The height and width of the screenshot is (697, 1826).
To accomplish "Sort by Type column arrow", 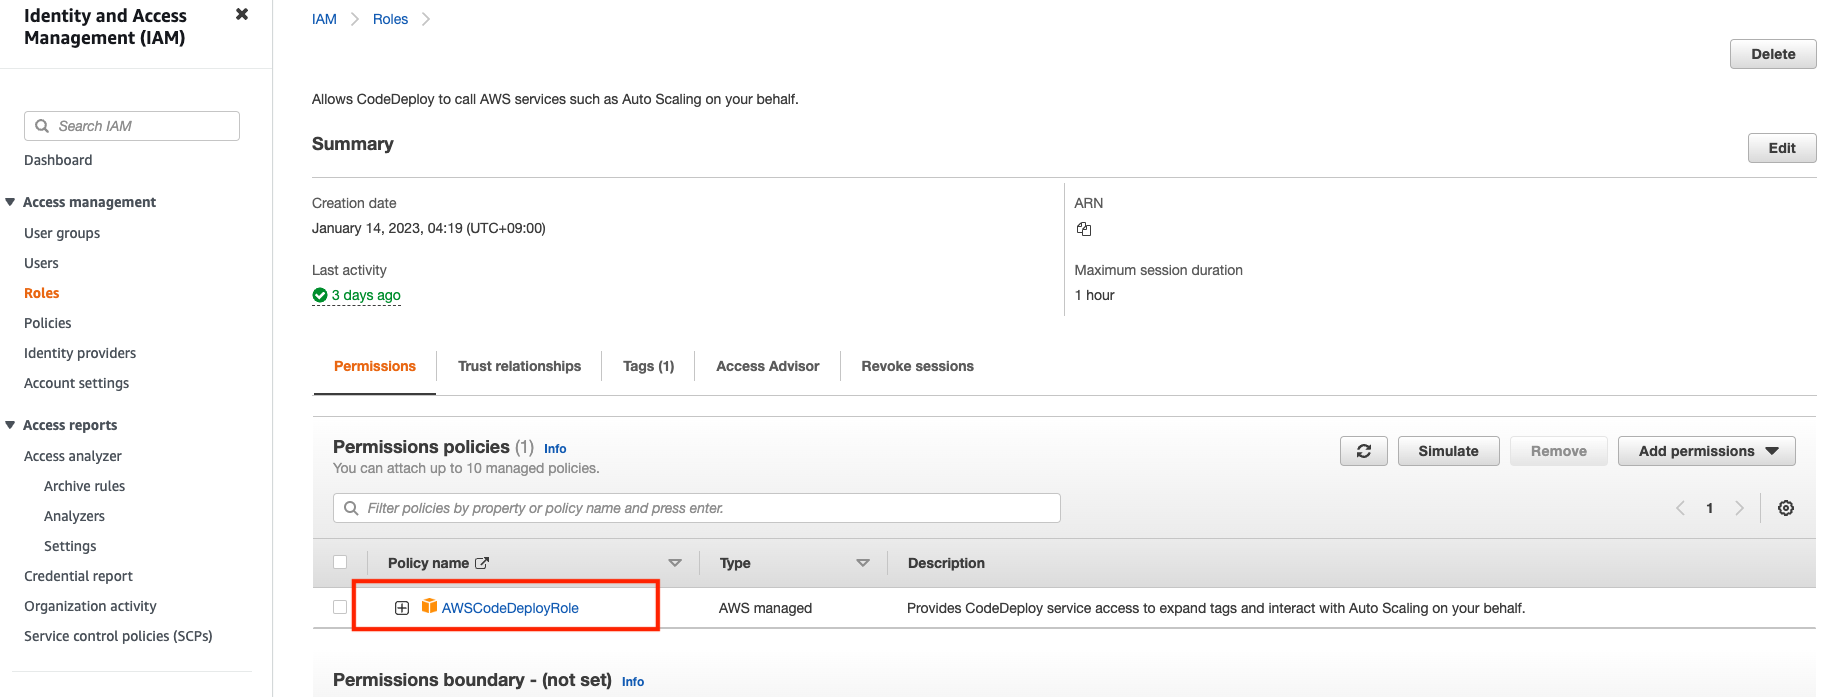I will point(863,563).
